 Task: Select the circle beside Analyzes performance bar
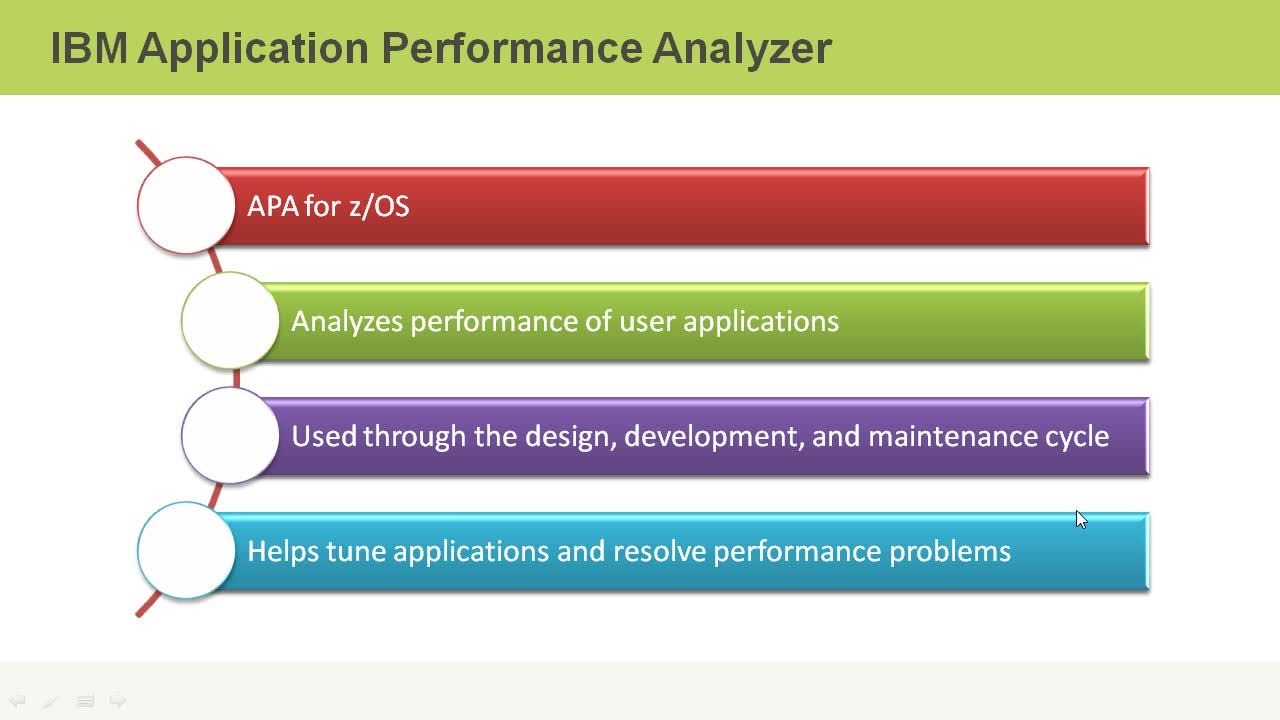click(229, 320)
